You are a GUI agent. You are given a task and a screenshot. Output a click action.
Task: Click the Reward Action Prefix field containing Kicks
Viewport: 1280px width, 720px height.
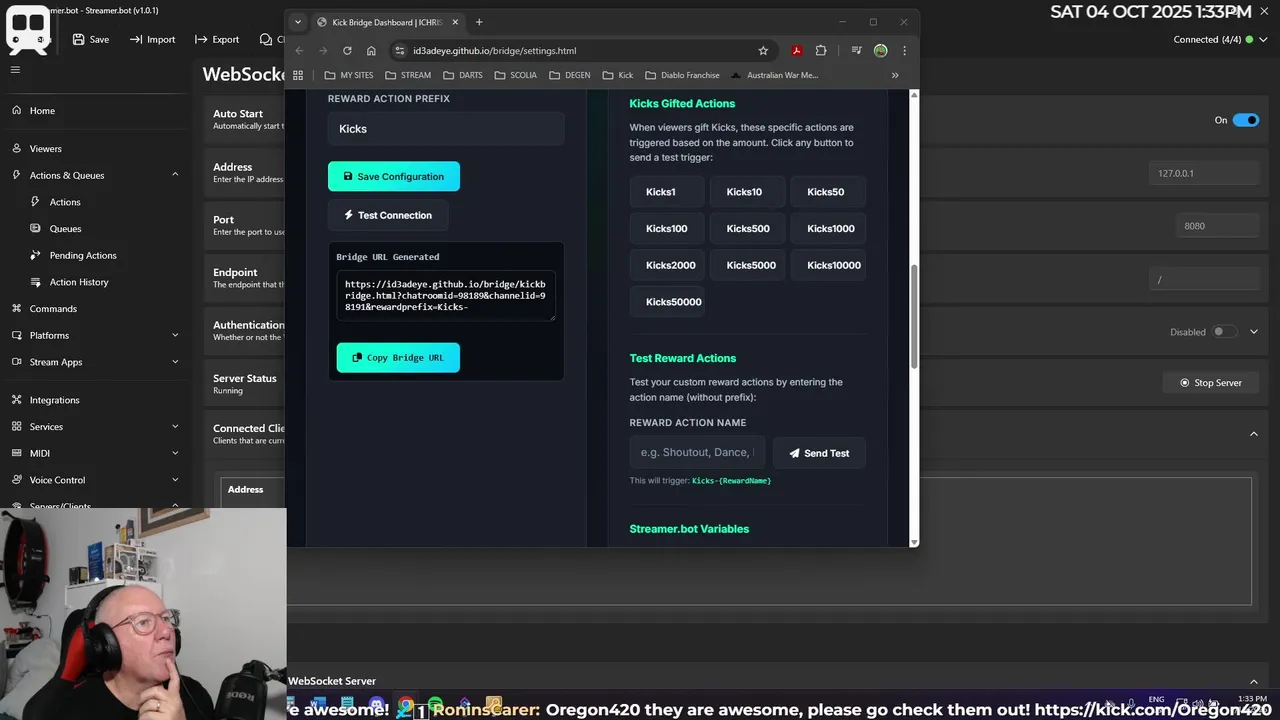tap(446, 129)
